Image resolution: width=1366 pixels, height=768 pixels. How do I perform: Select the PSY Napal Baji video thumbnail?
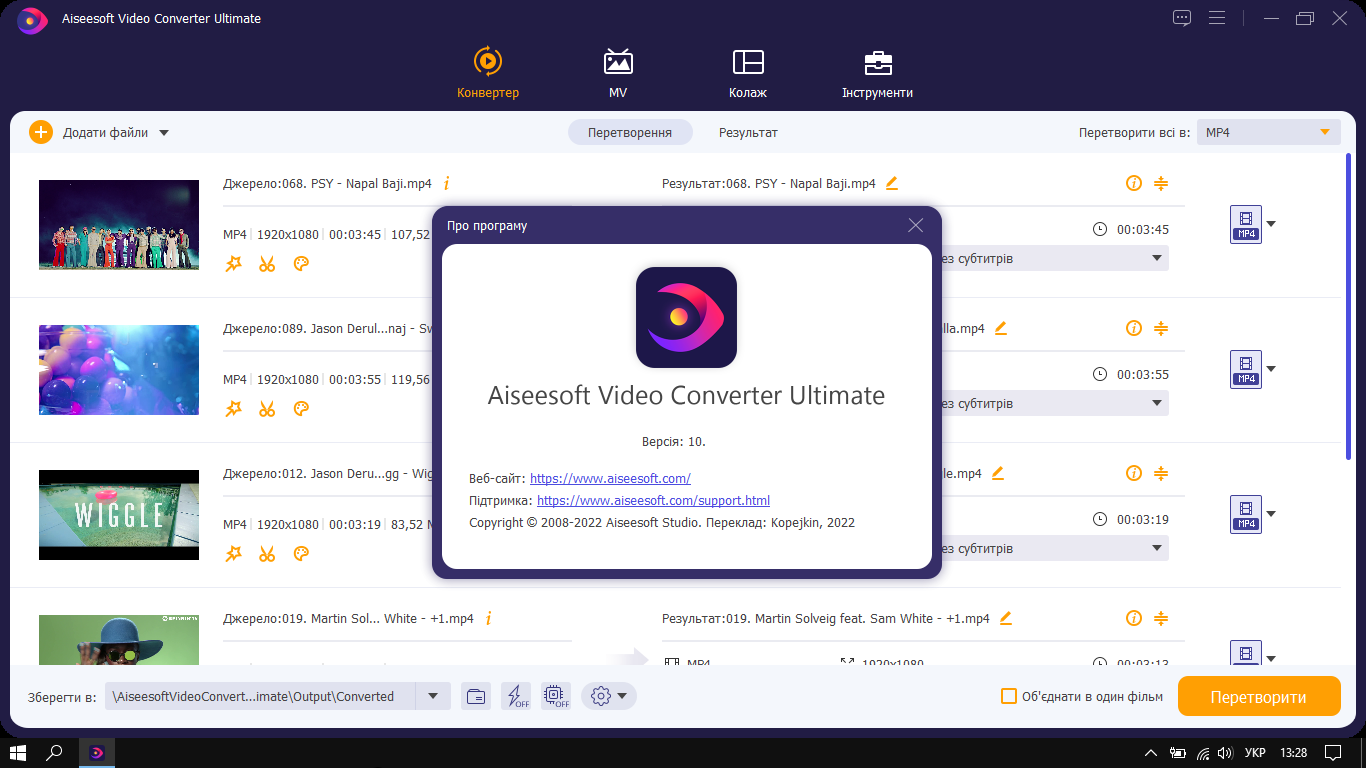(119, 224)
